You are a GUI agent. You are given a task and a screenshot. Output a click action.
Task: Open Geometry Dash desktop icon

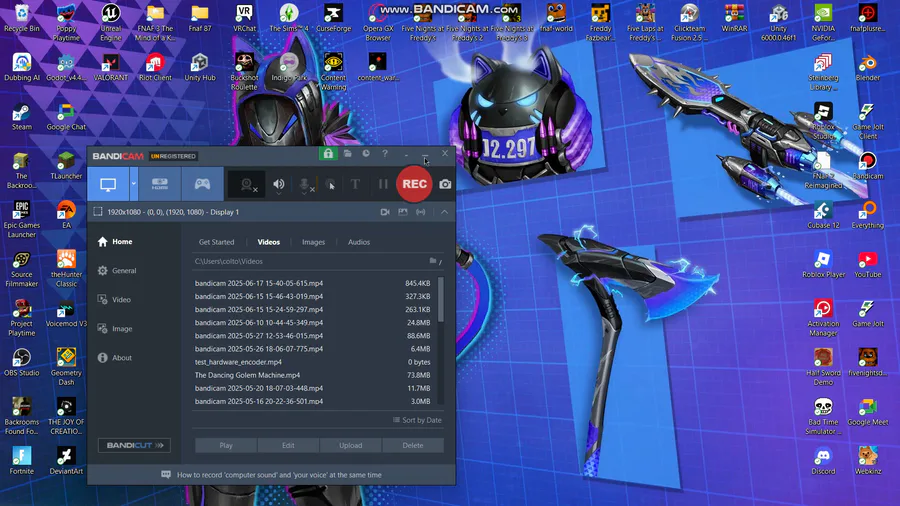[66, 367]
